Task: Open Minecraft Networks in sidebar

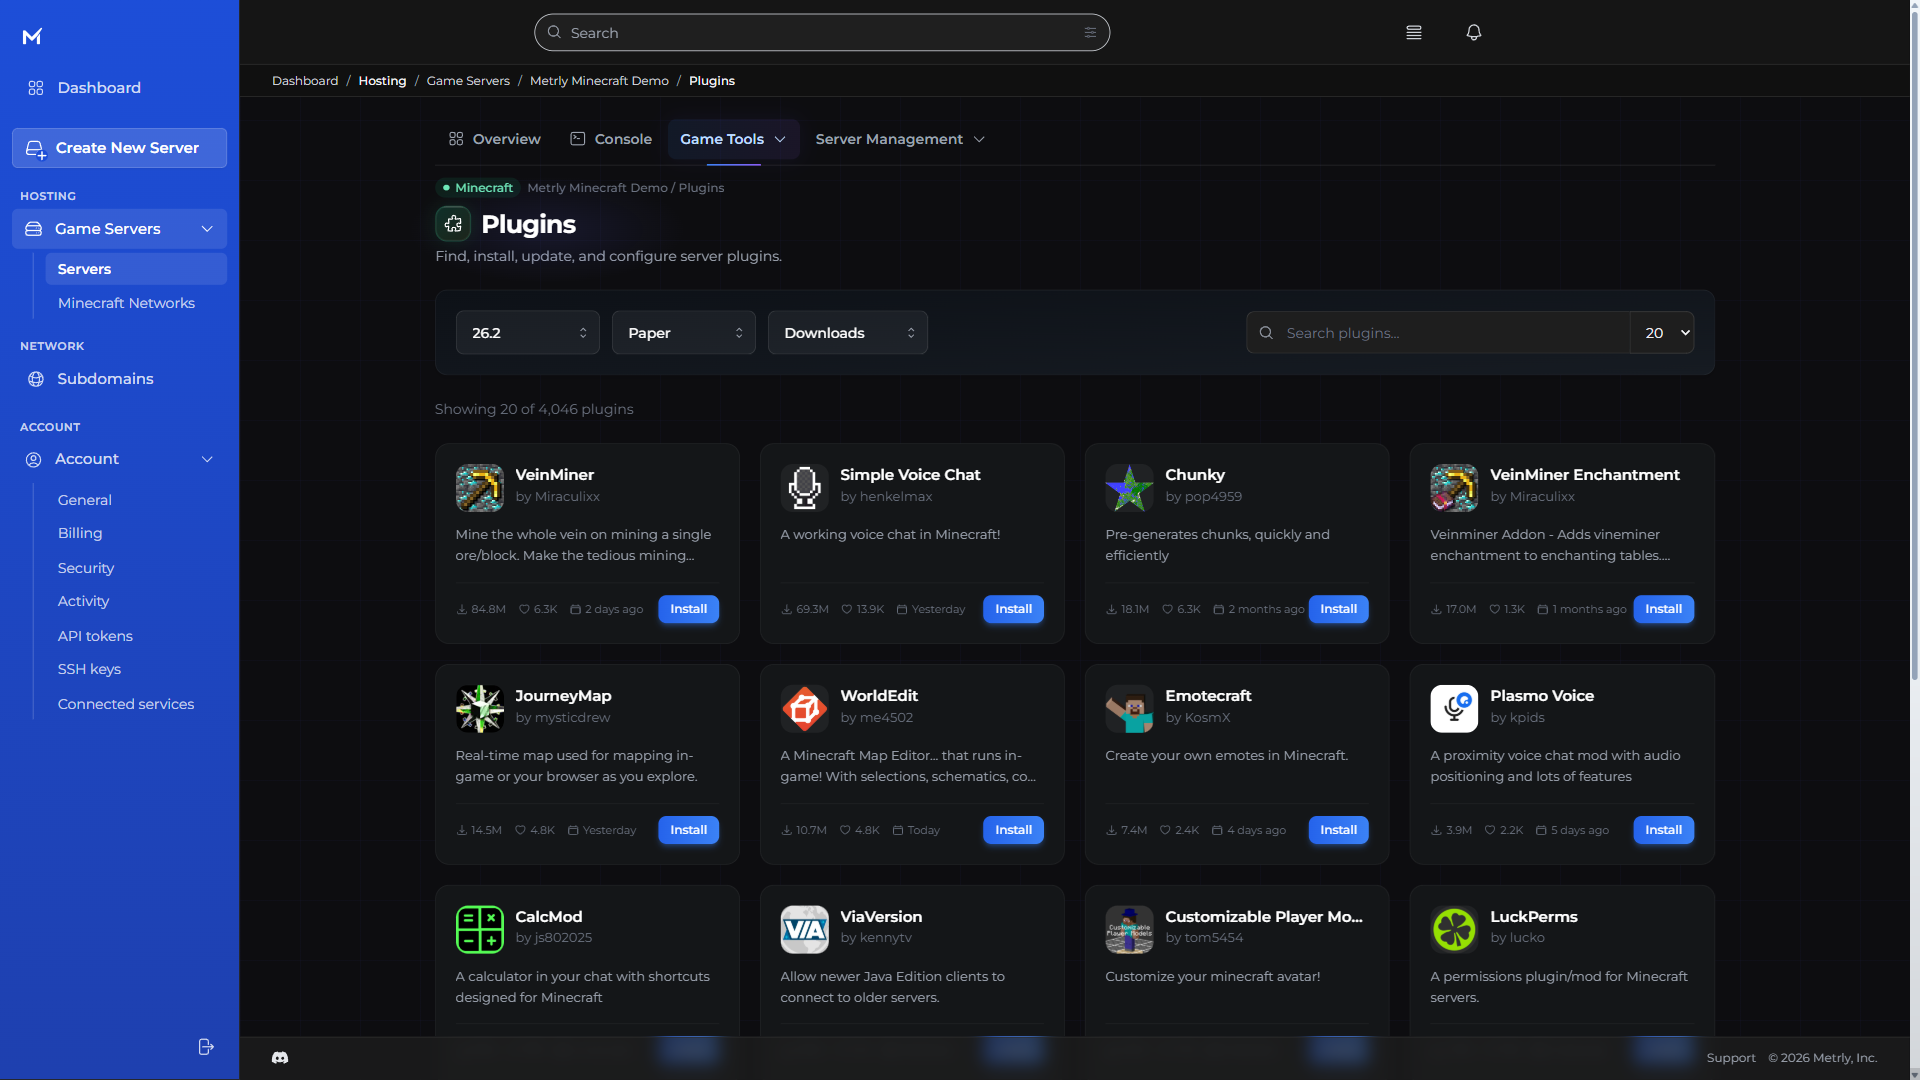Action: click(126, 303)
